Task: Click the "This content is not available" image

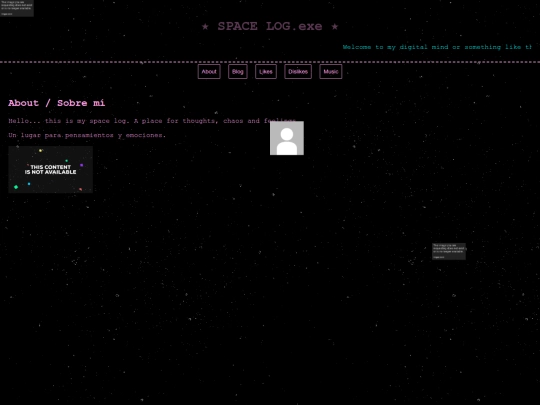Action: tap(51, 169)
